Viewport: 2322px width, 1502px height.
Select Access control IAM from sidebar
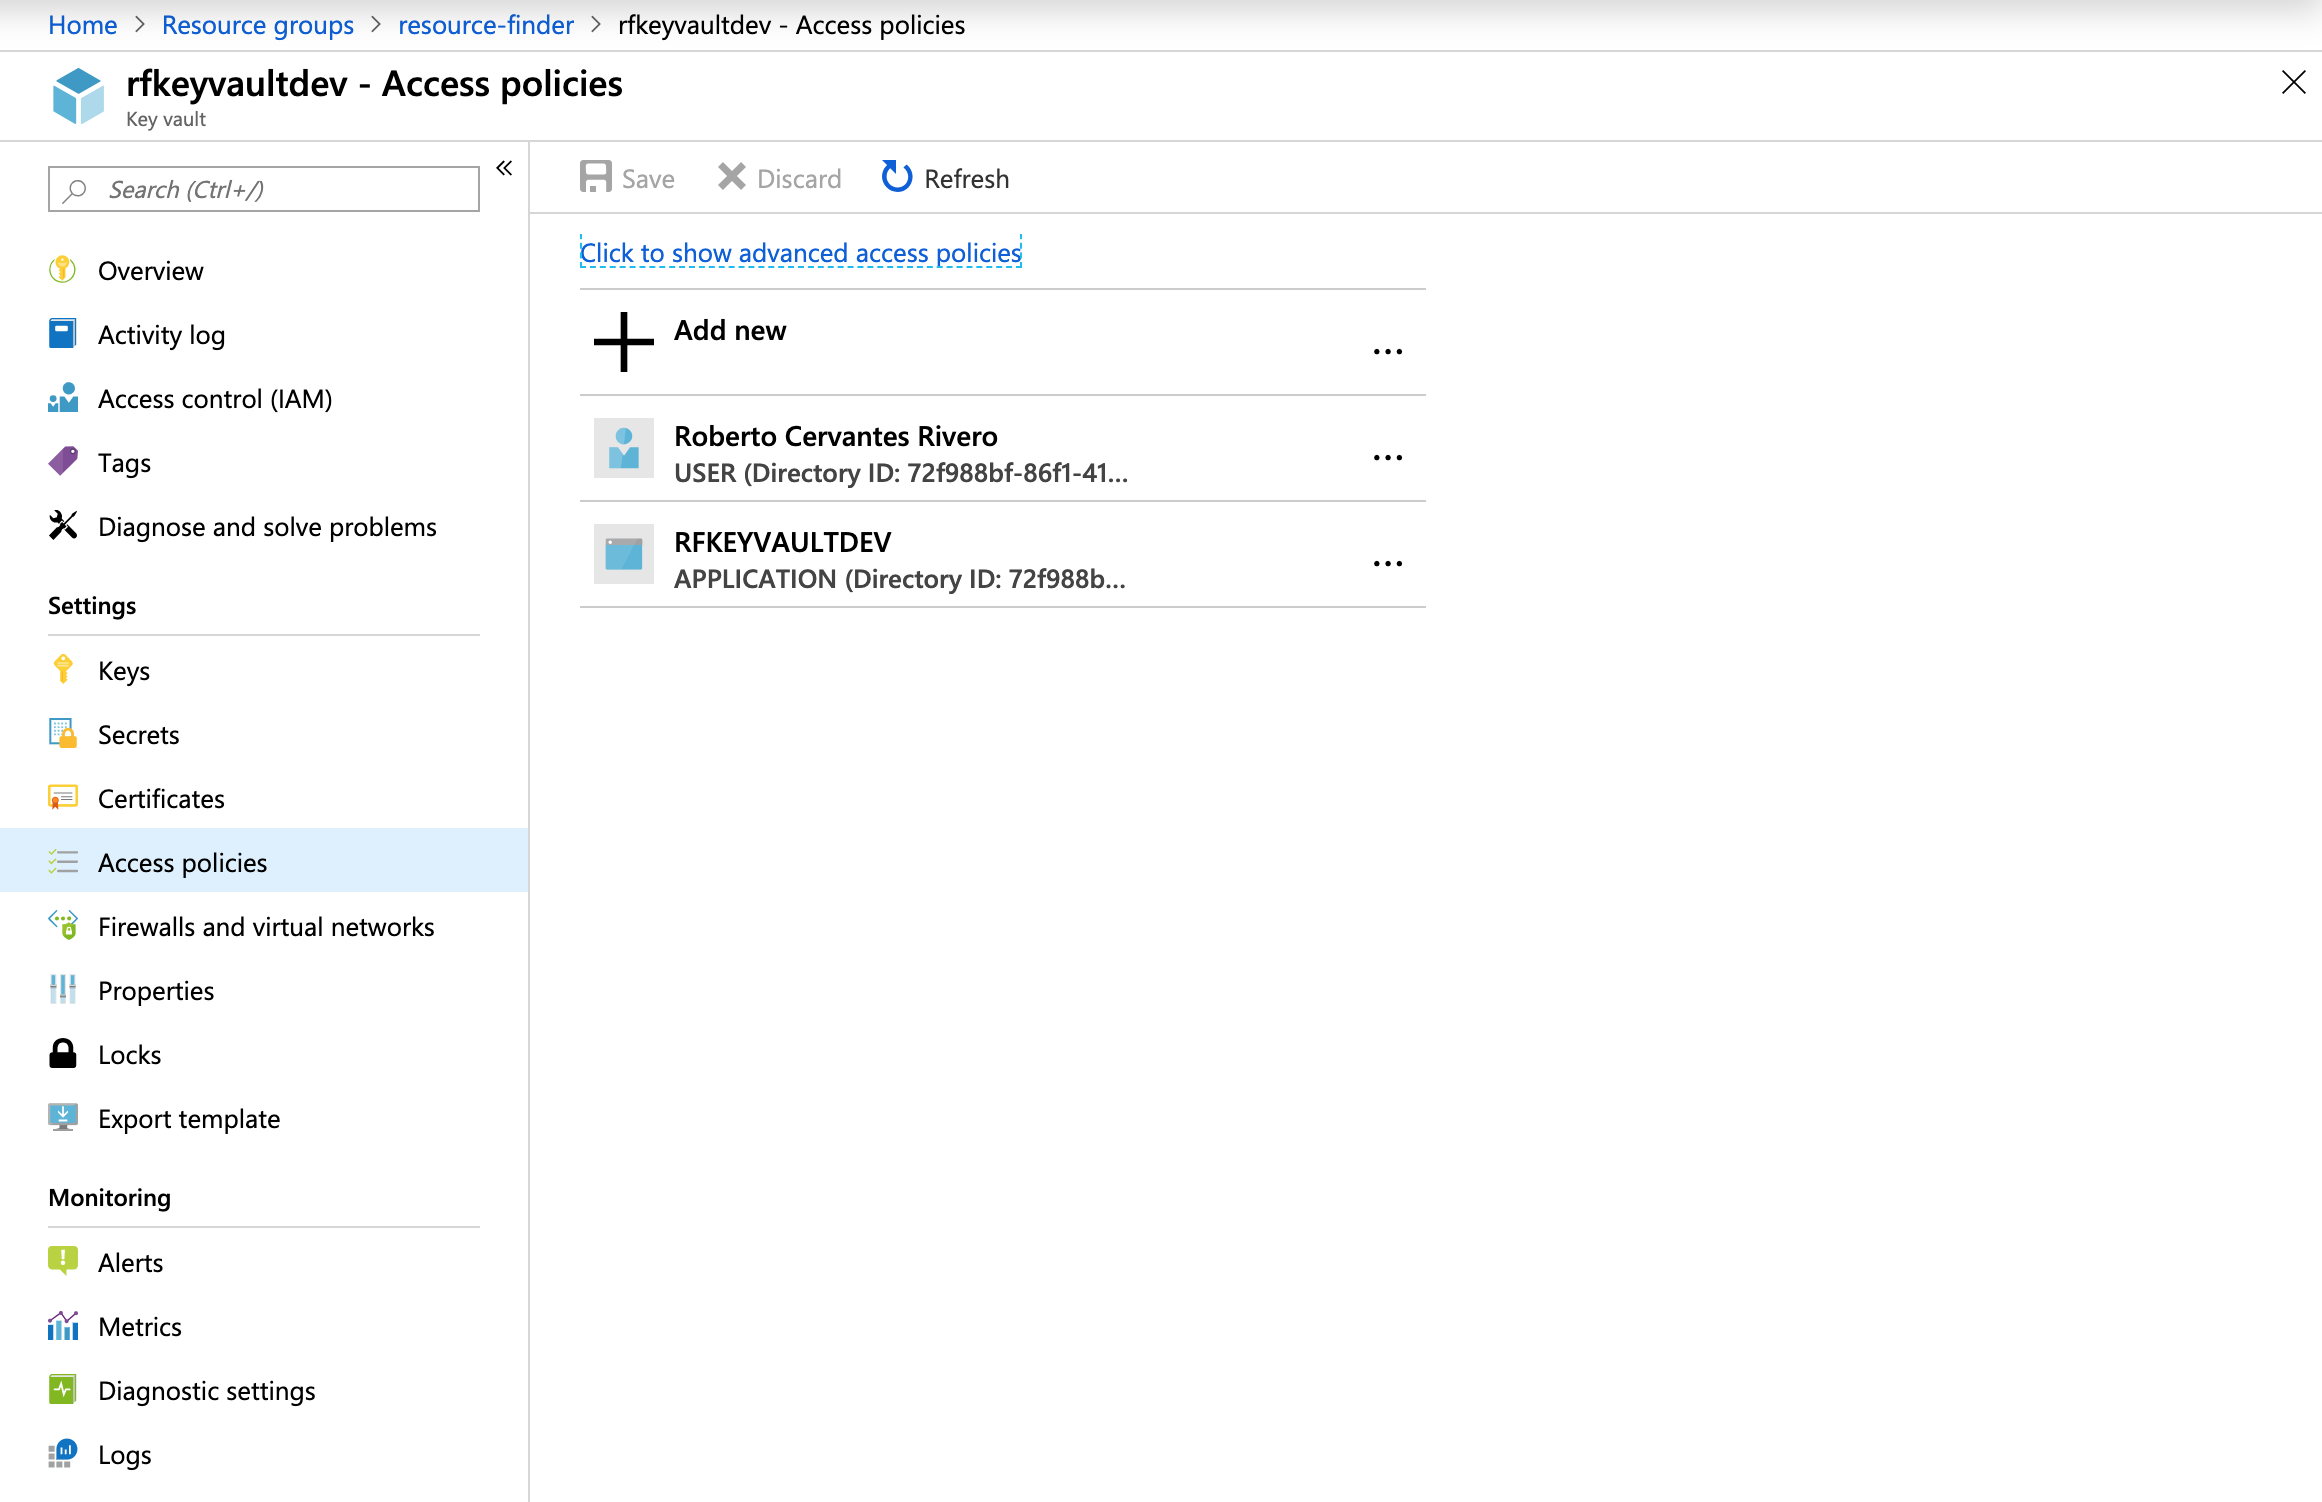point(213,398)
